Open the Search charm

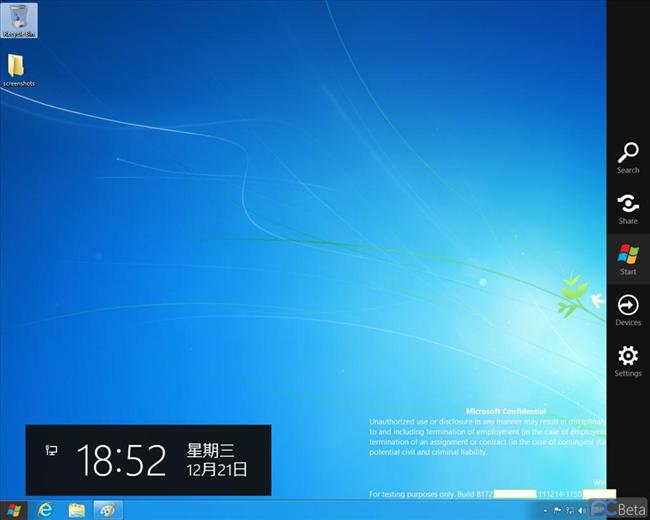[x=628, y=158]
